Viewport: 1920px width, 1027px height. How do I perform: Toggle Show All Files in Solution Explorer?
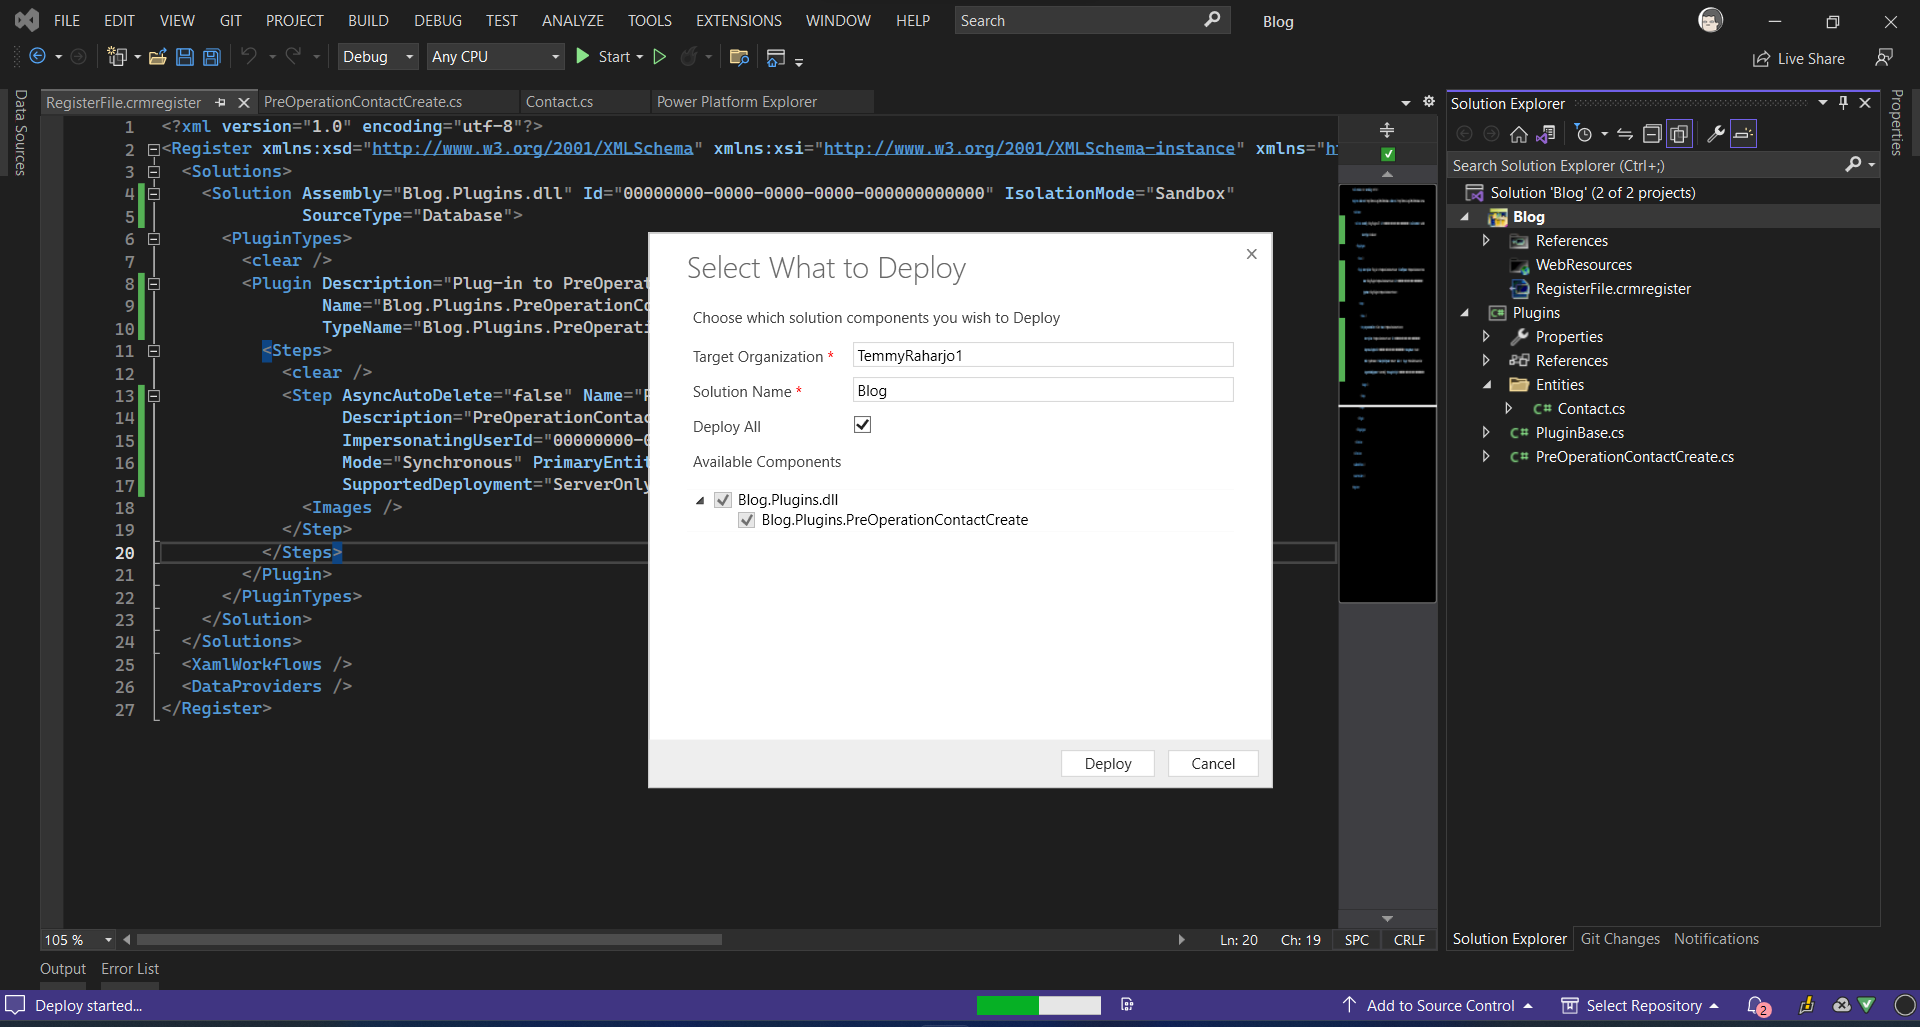point(1679,134)
